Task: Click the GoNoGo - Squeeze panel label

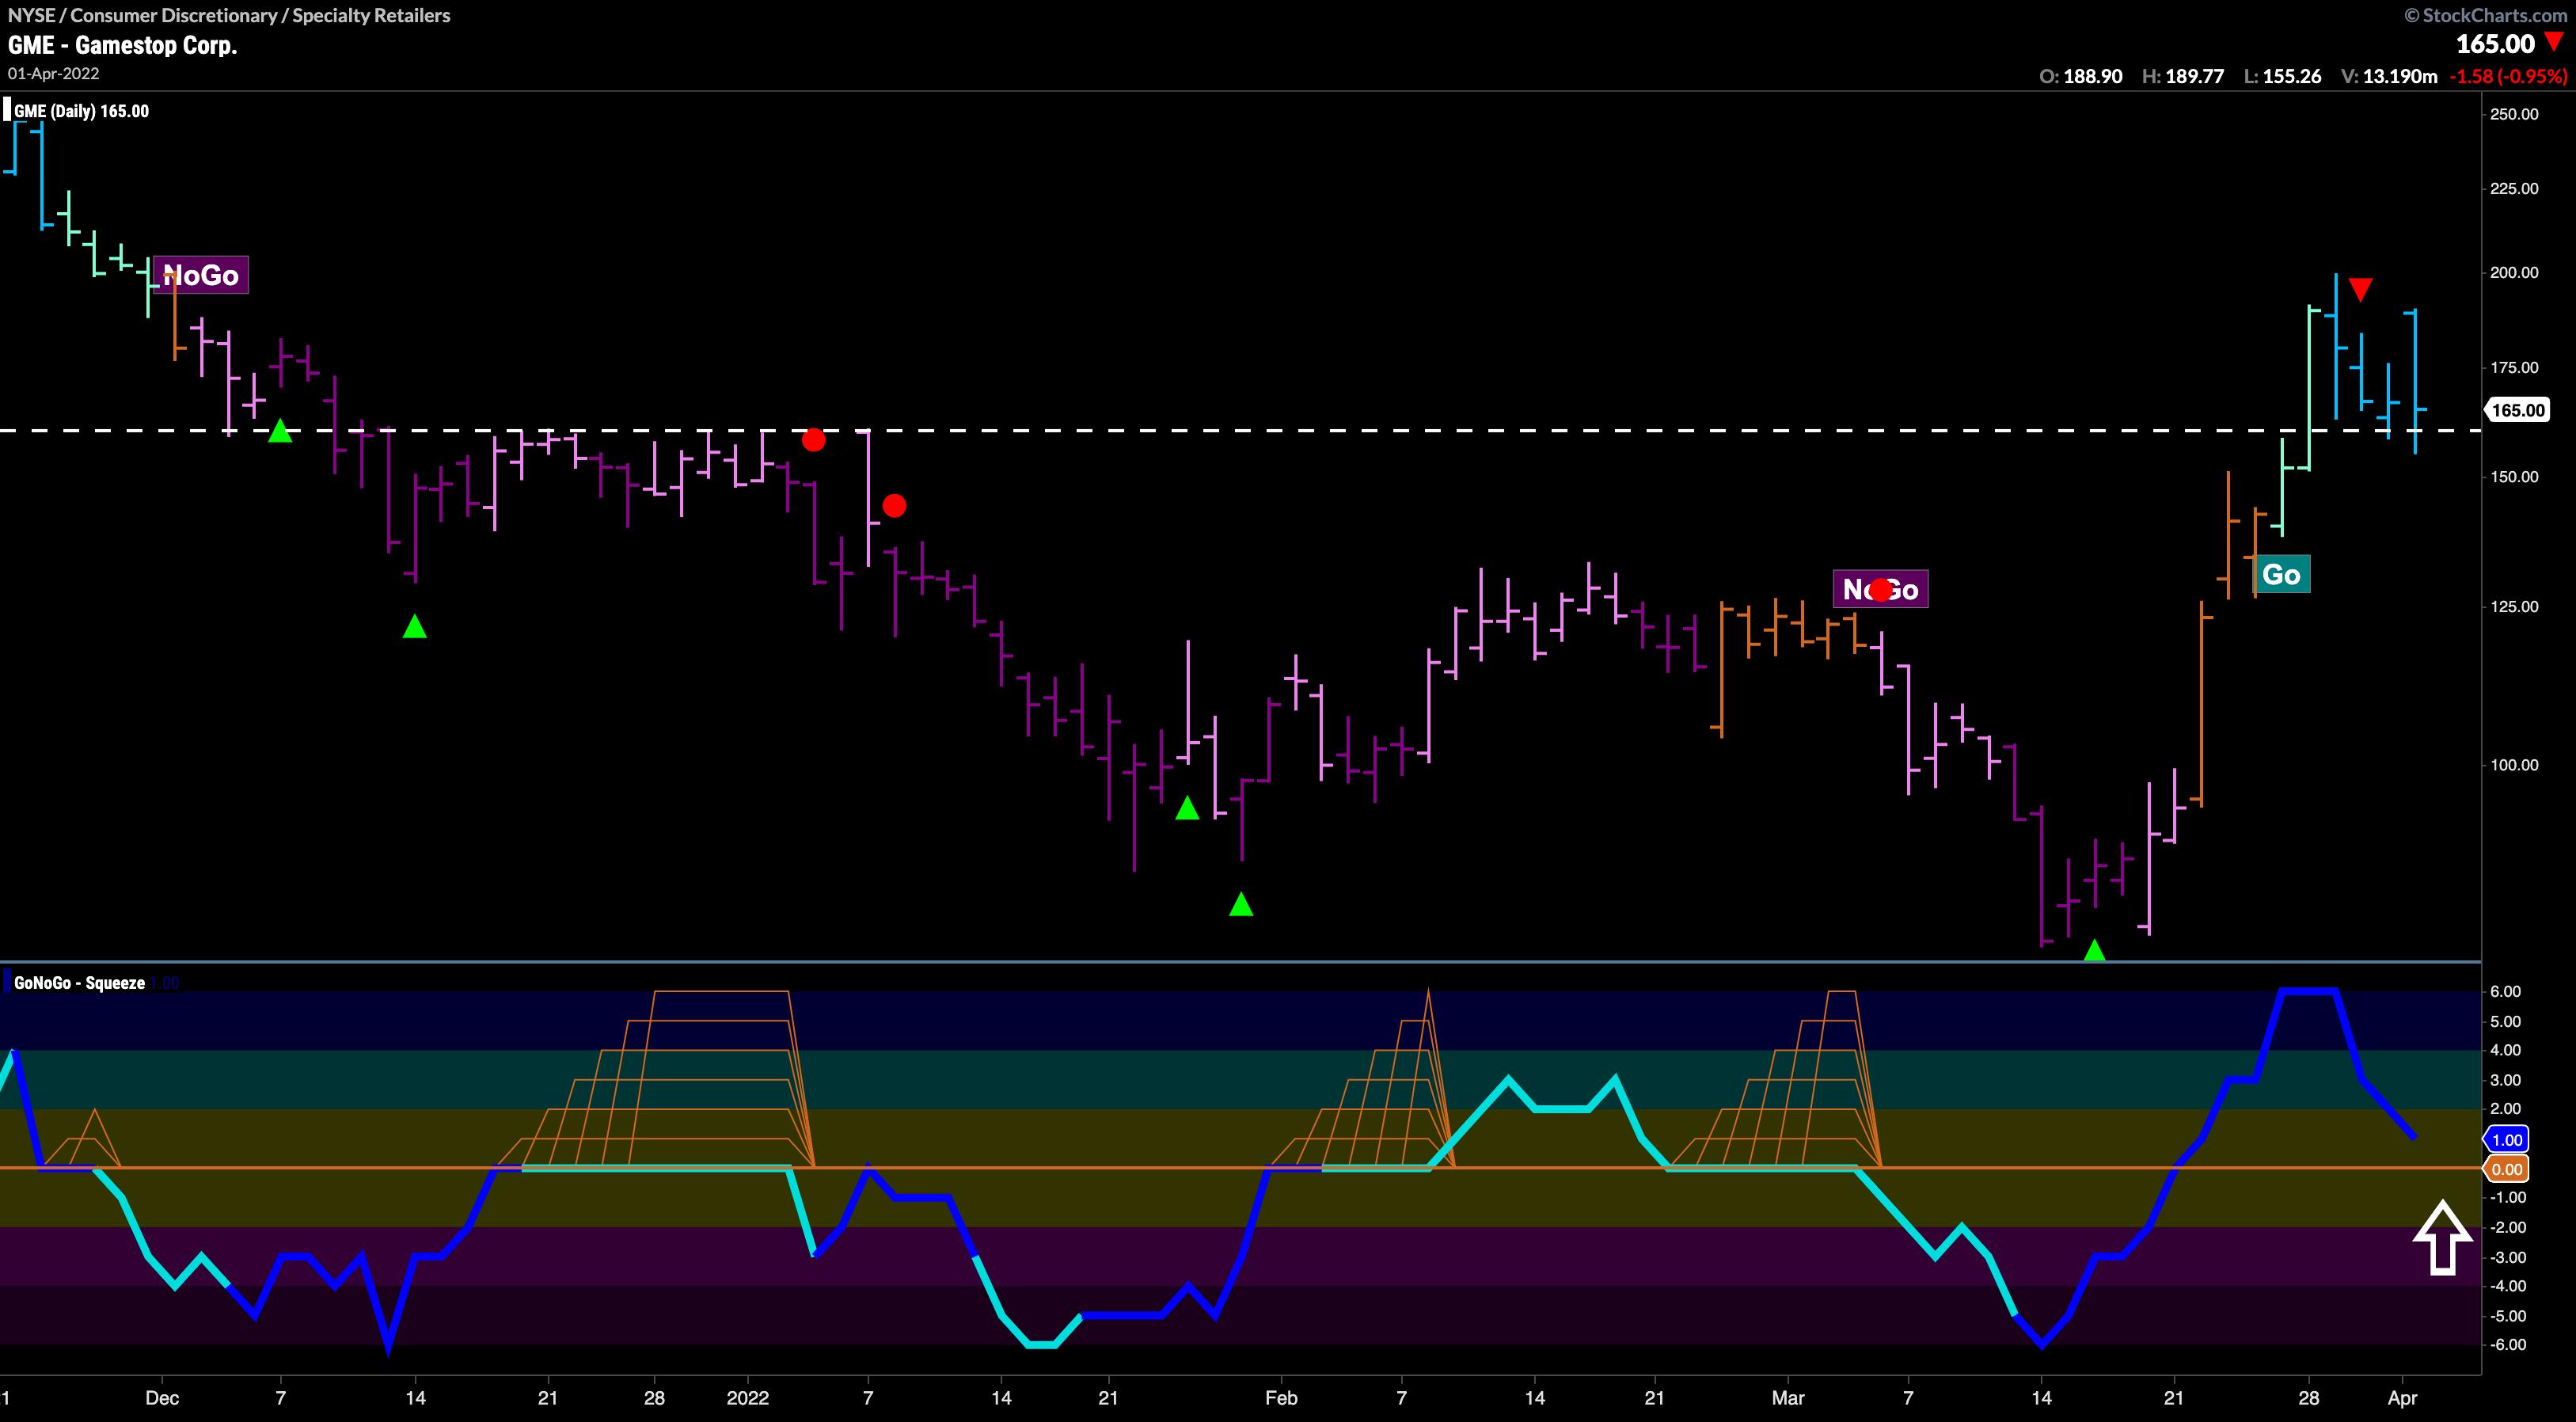Action: (80, 983)
